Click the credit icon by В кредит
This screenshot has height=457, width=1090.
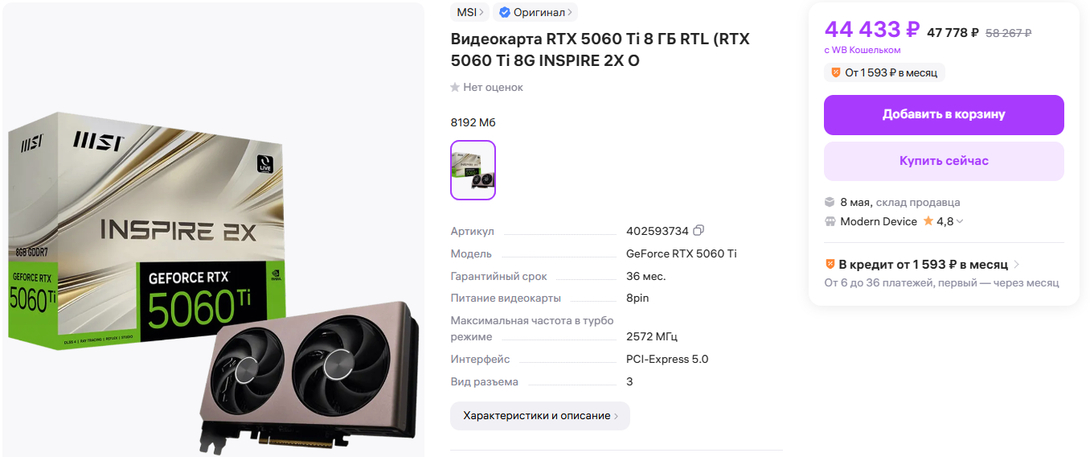(829, 264)
